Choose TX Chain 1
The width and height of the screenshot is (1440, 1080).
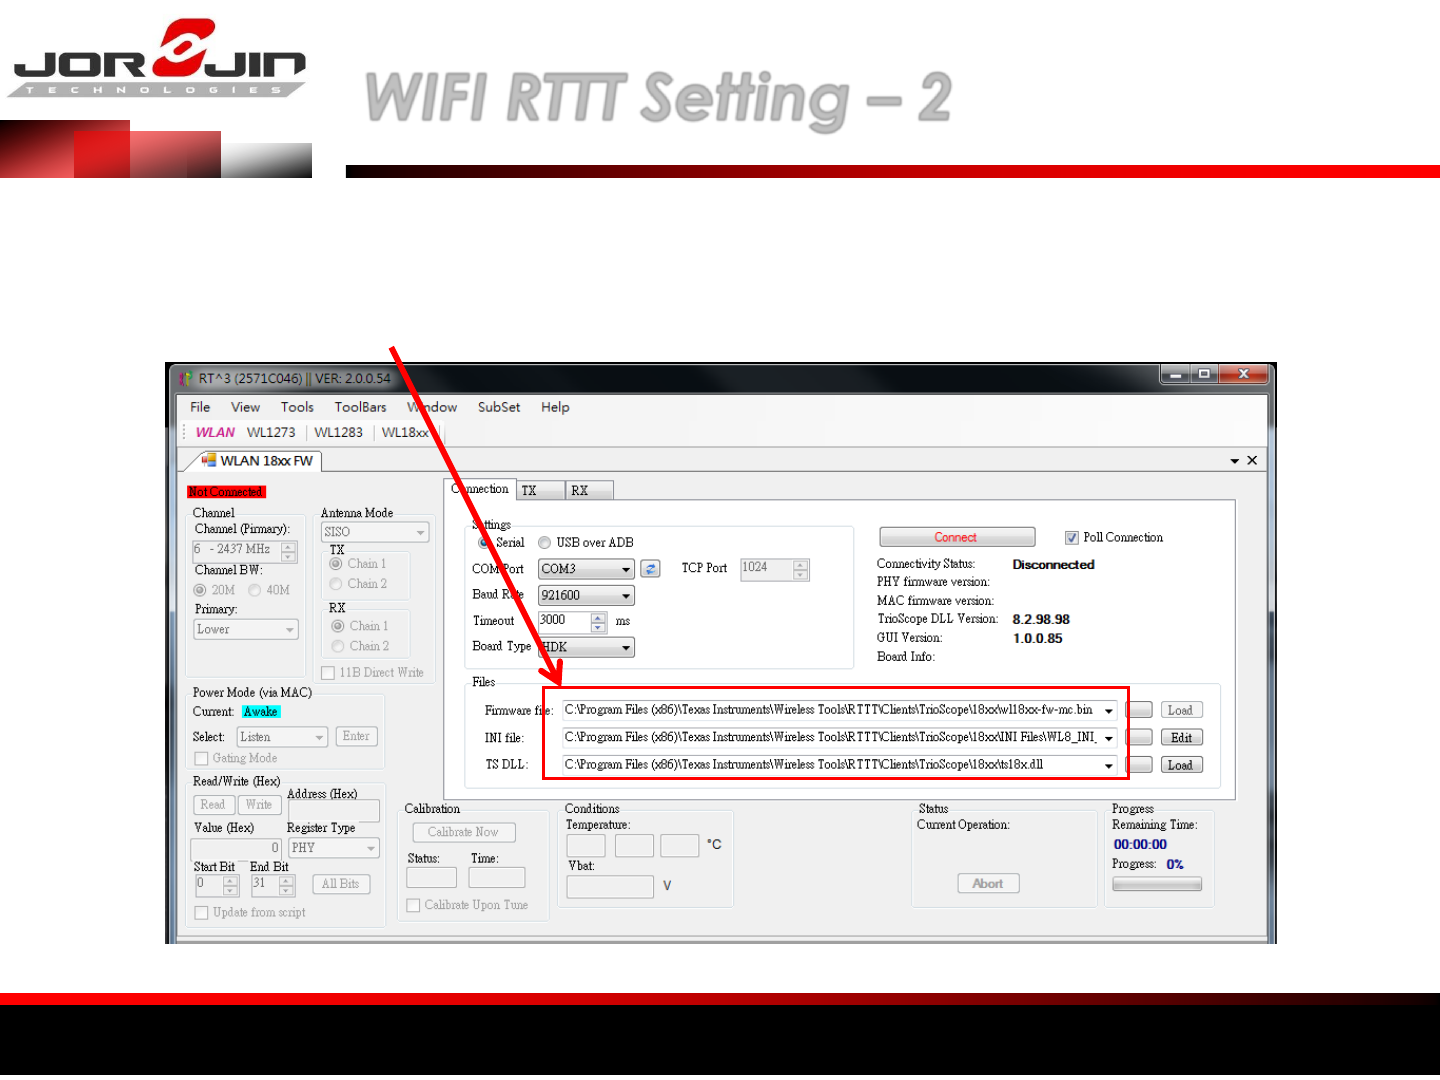click(336, 564)
